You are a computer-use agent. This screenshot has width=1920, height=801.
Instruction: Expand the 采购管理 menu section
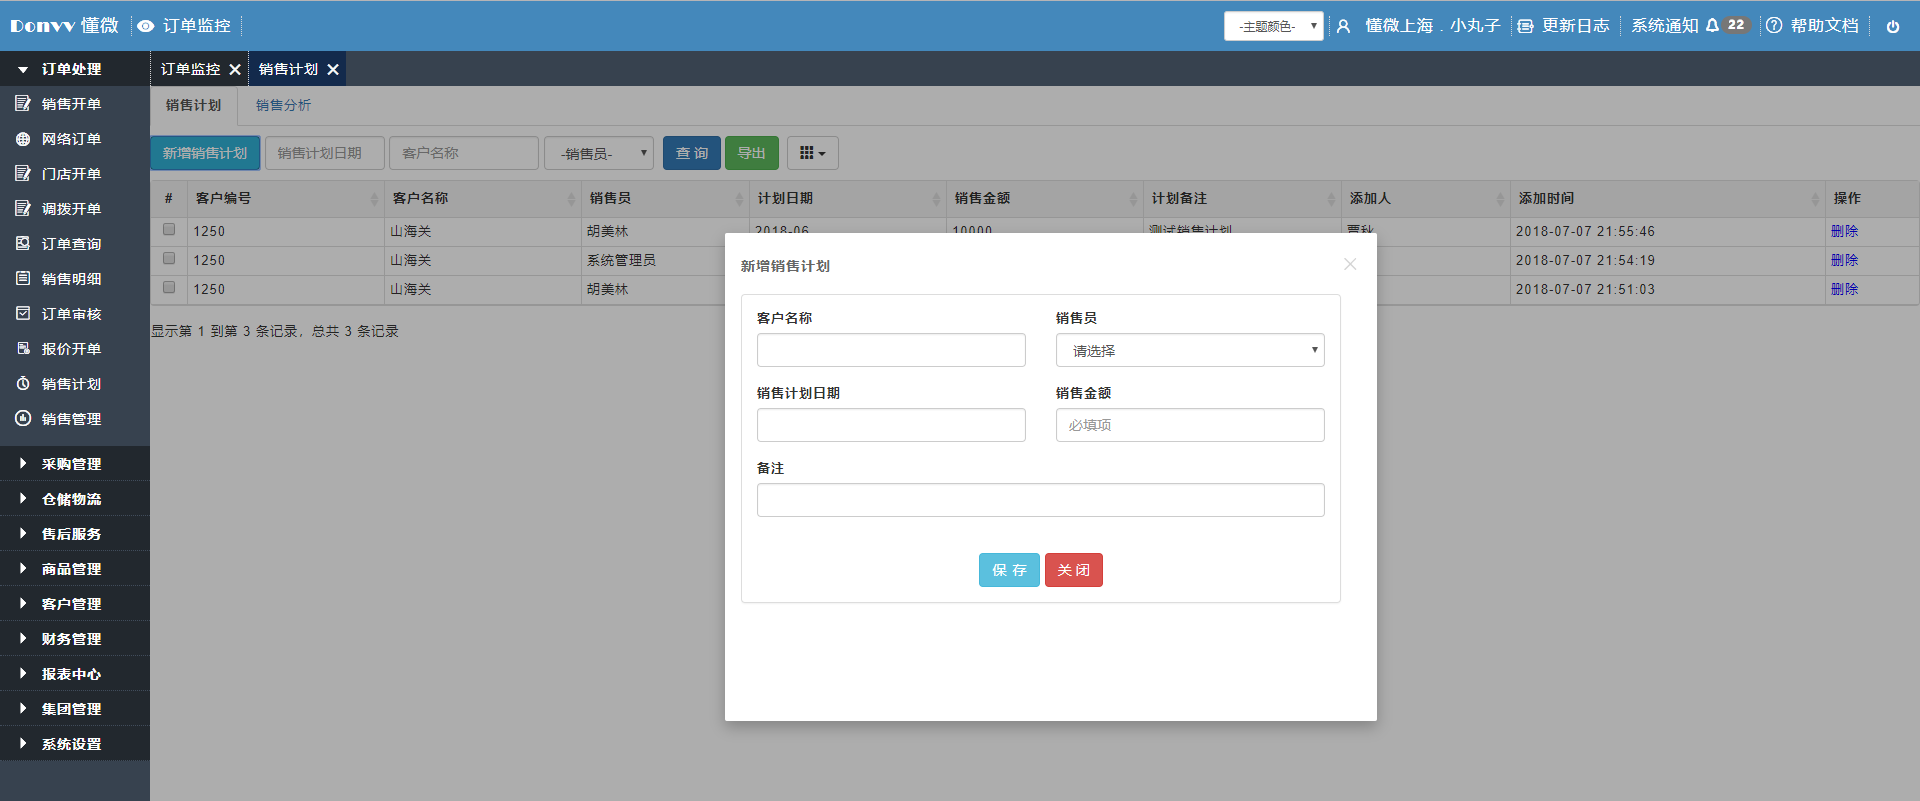pos(75,463)
